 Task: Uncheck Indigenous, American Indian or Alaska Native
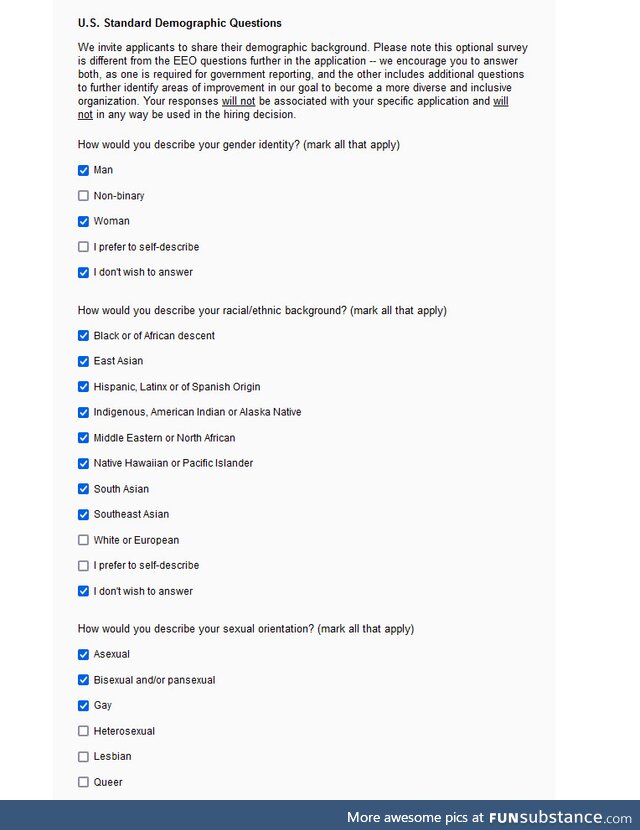click(x=83, y=412)
